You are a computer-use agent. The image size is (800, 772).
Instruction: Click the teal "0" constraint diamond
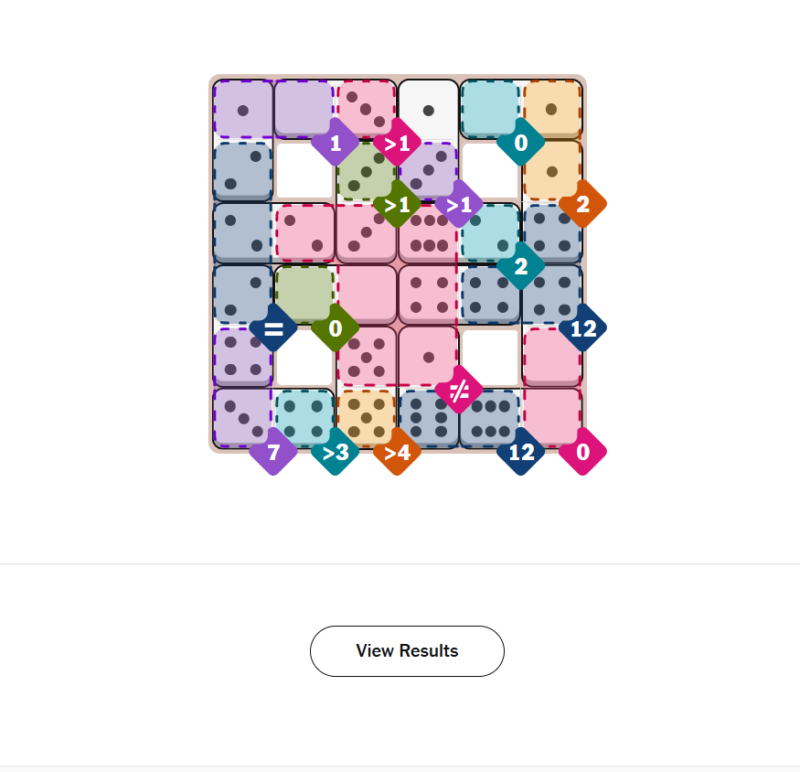(520, 143)
